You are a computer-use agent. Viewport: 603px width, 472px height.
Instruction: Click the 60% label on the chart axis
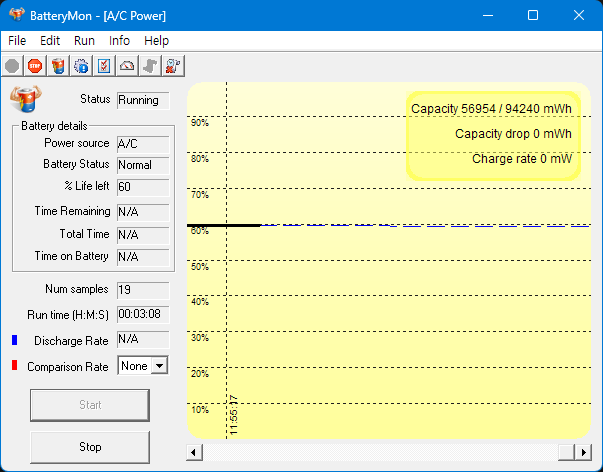pyautogui.click(x=200, y=231)
